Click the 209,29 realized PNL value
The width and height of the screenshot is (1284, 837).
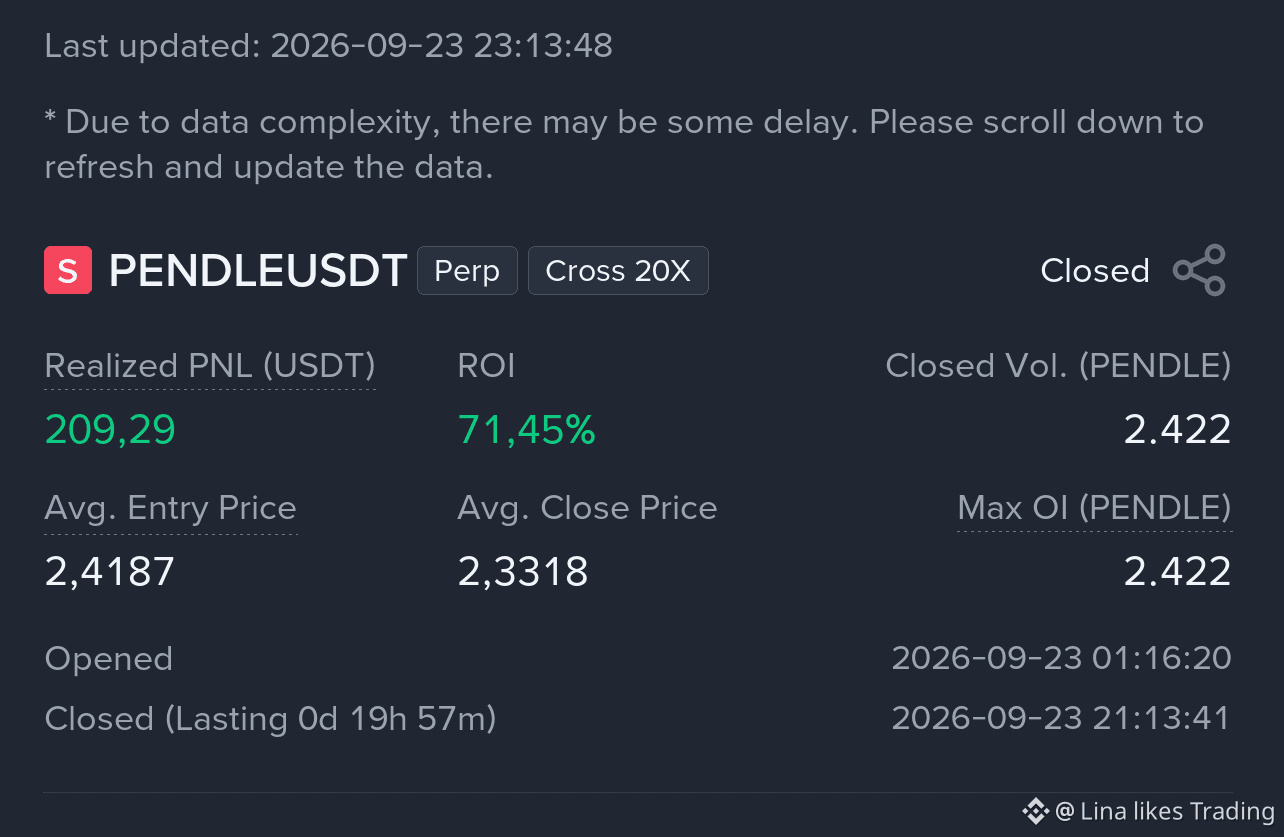point(111,429)
